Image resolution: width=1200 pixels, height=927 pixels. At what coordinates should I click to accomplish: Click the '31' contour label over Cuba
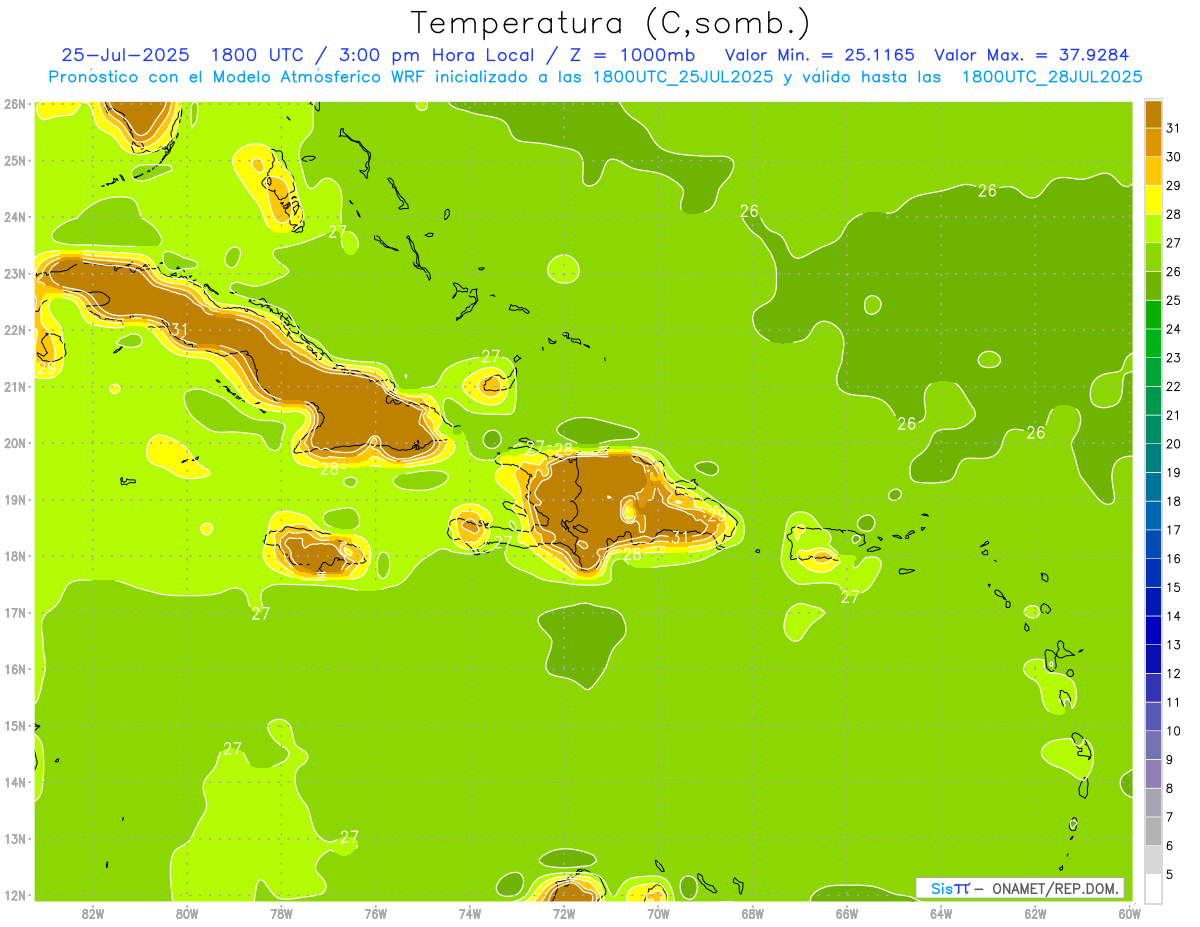pyautogui.click(x=180, y=330)
